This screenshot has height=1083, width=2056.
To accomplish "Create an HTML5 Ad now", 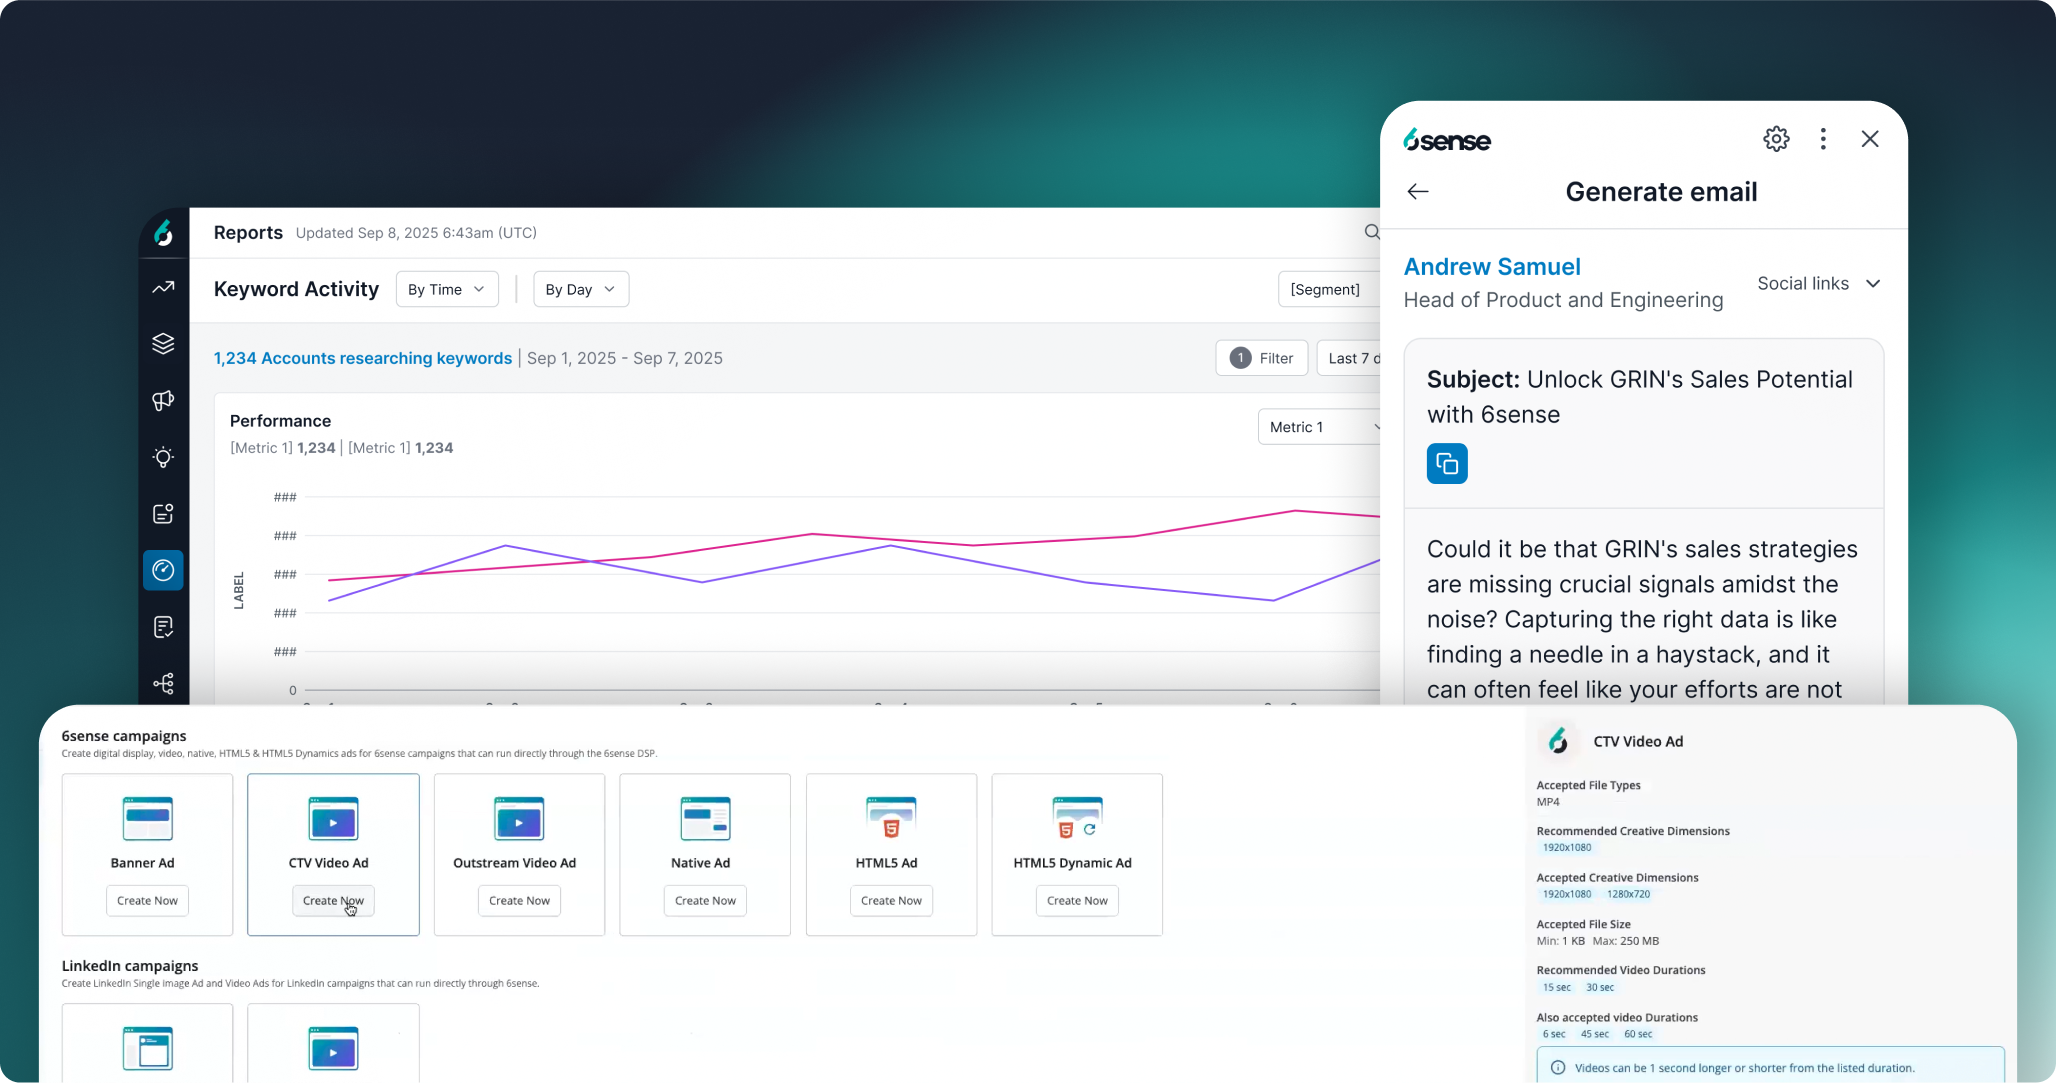I will (891, 901).
